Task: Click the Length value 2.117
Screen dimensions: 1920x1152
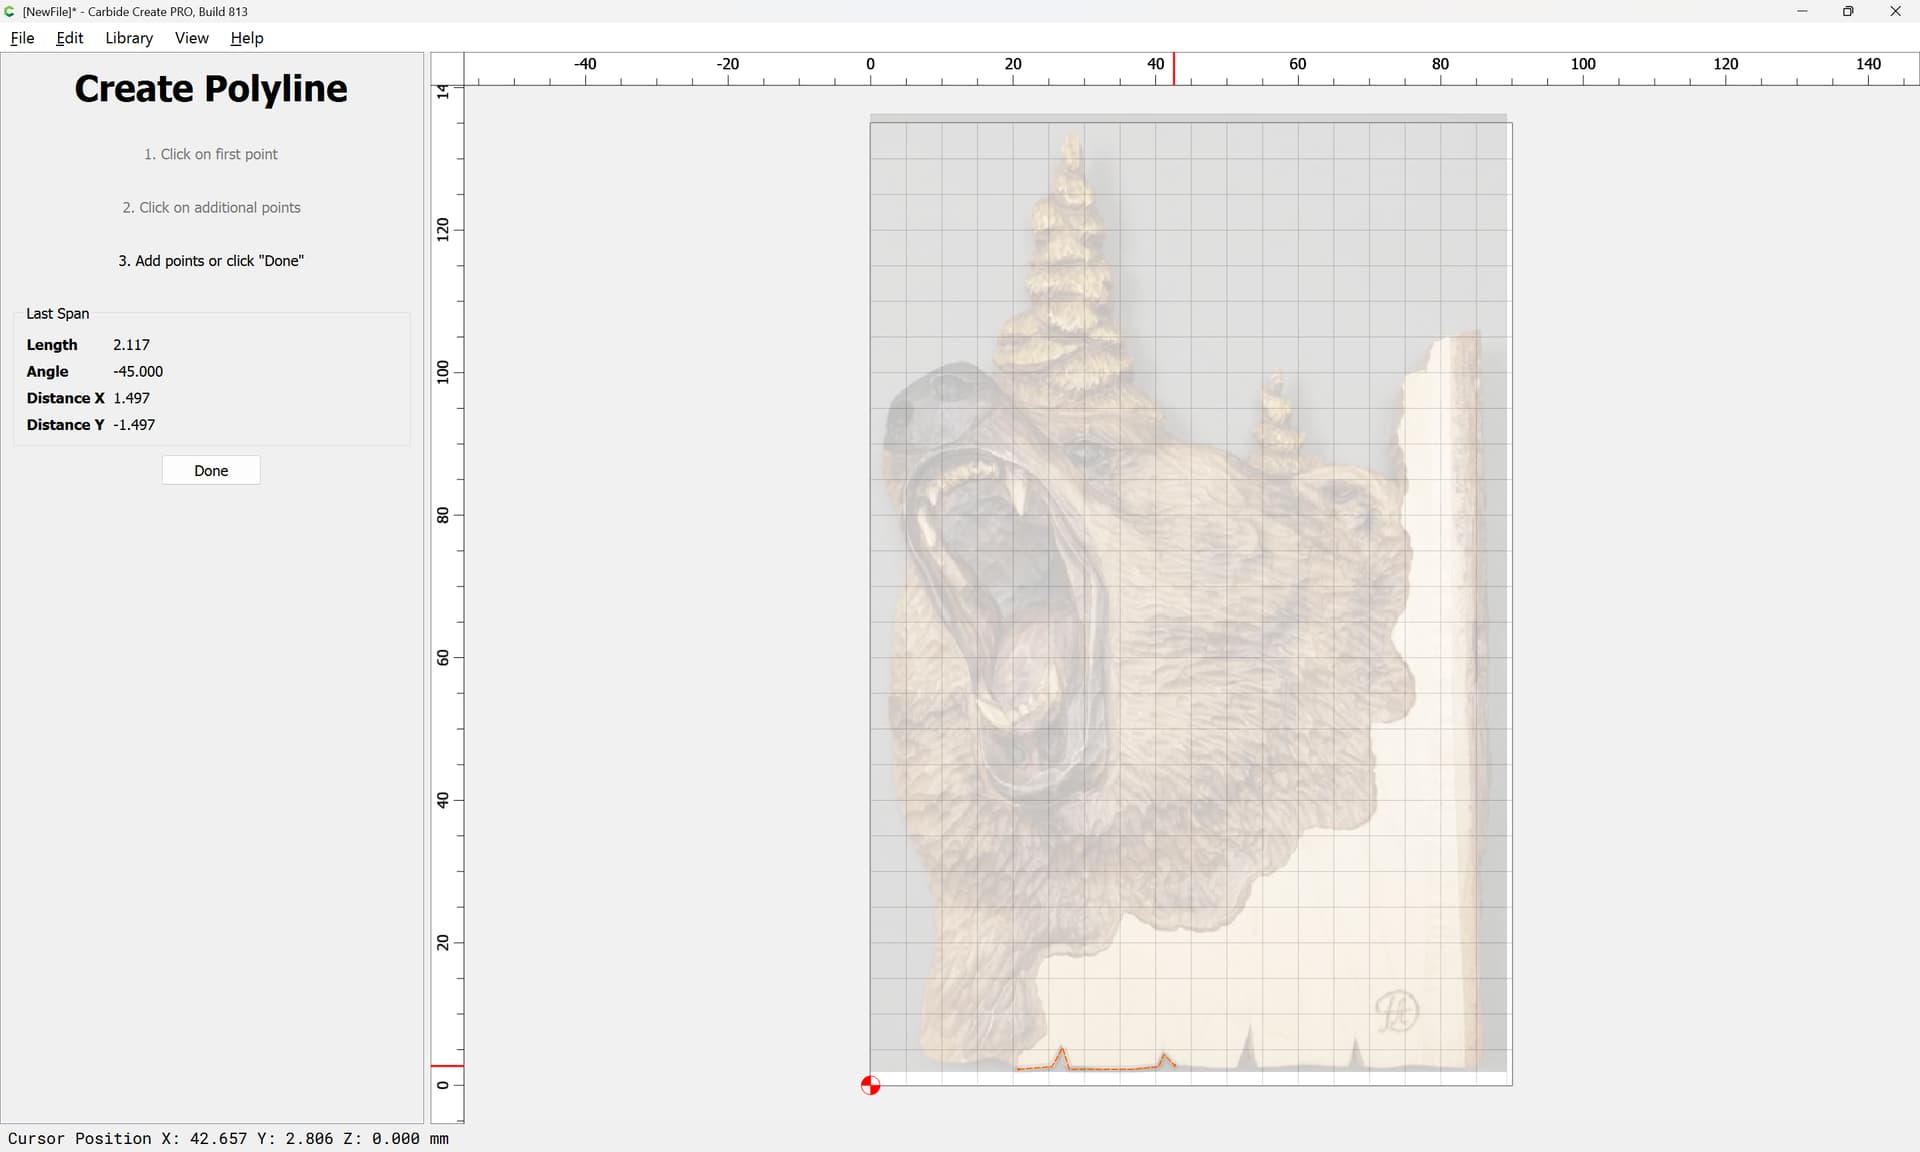Action: 131,344
